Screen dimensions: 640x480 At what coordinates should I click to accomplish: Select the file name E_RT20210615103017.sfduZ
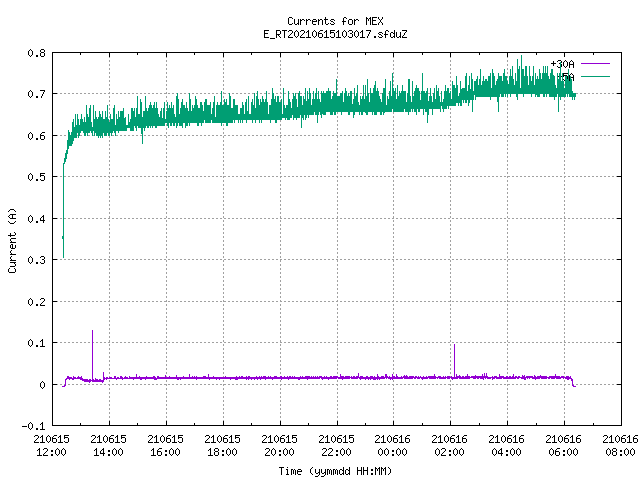[x=335, y=34]
